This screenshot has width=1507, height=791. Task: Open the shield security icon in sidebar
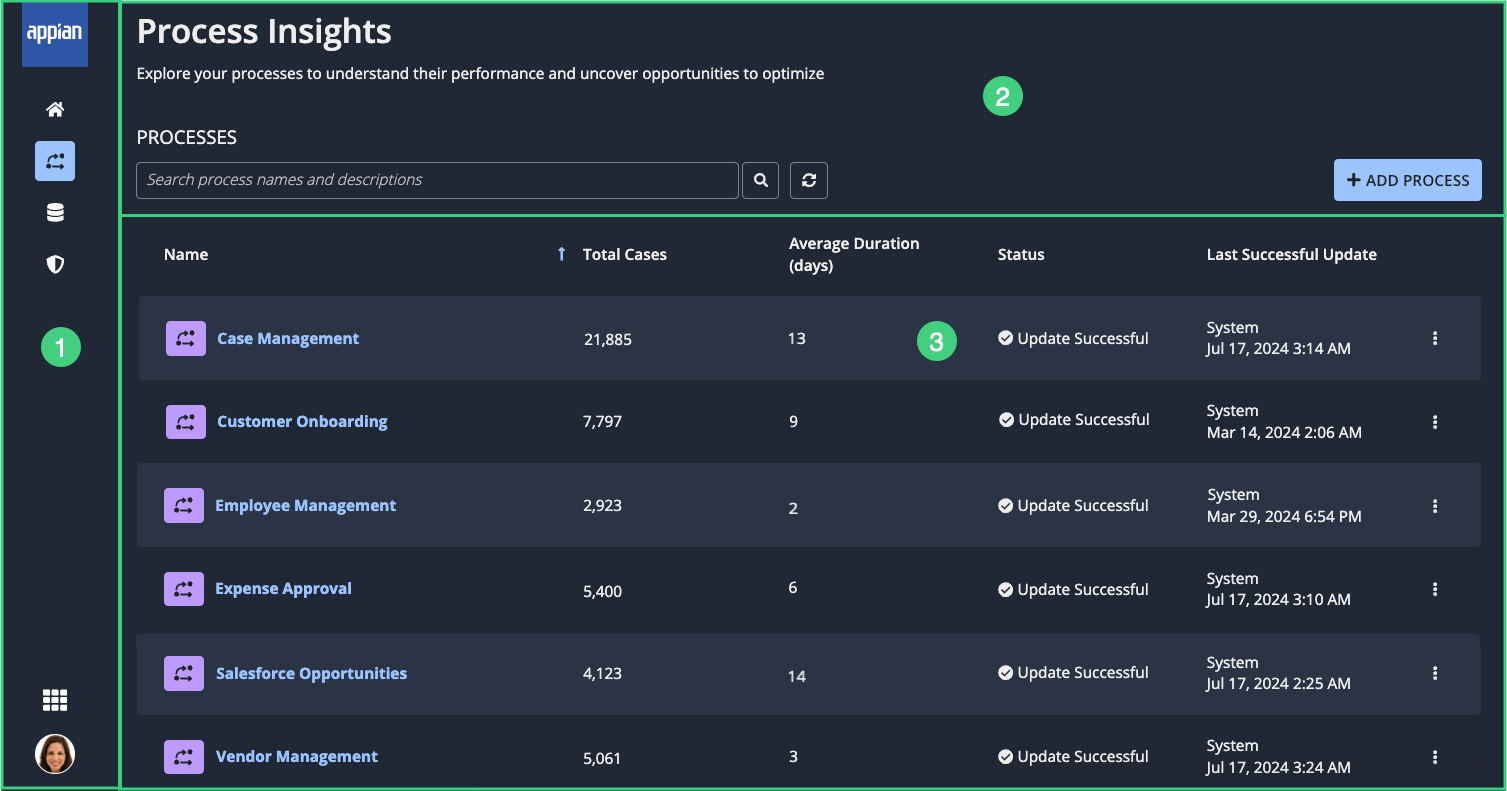click(x=55, y=264)
